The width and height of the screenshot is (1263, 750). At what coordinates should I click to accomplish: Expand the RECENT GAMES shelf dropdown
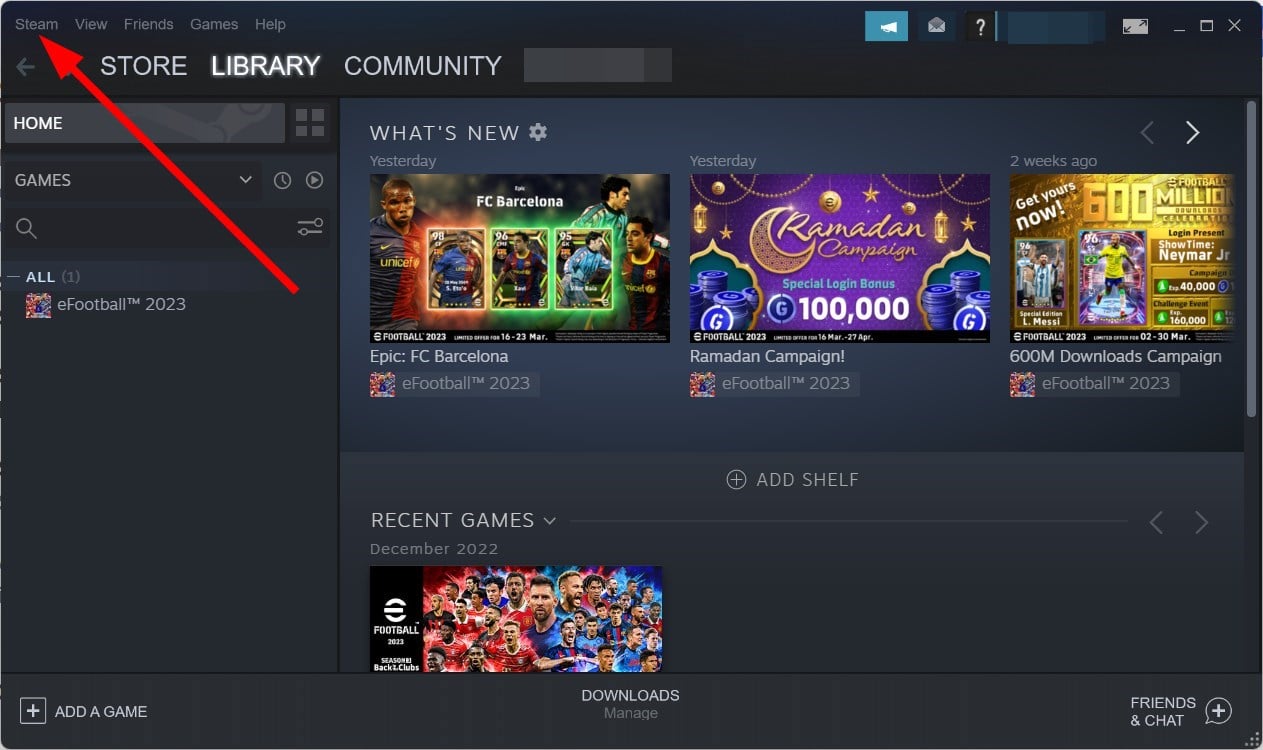click(549, 520)
